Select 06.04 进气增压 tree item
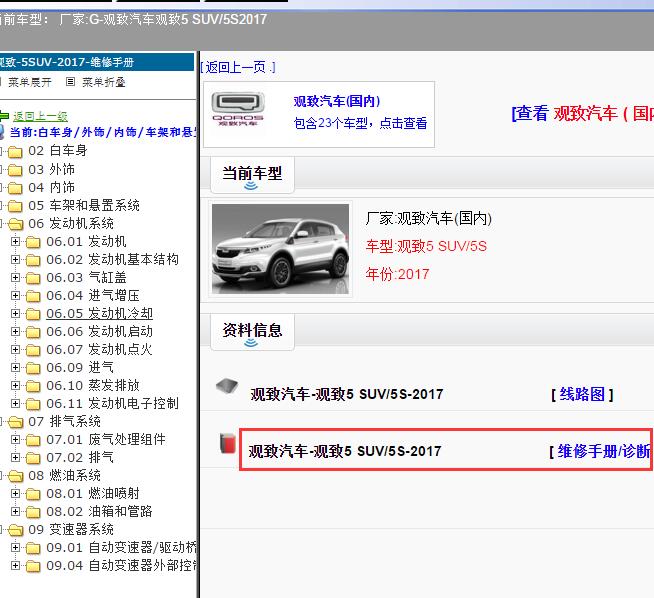Viewport: 654px width, 598px height. tap(93, 295)
